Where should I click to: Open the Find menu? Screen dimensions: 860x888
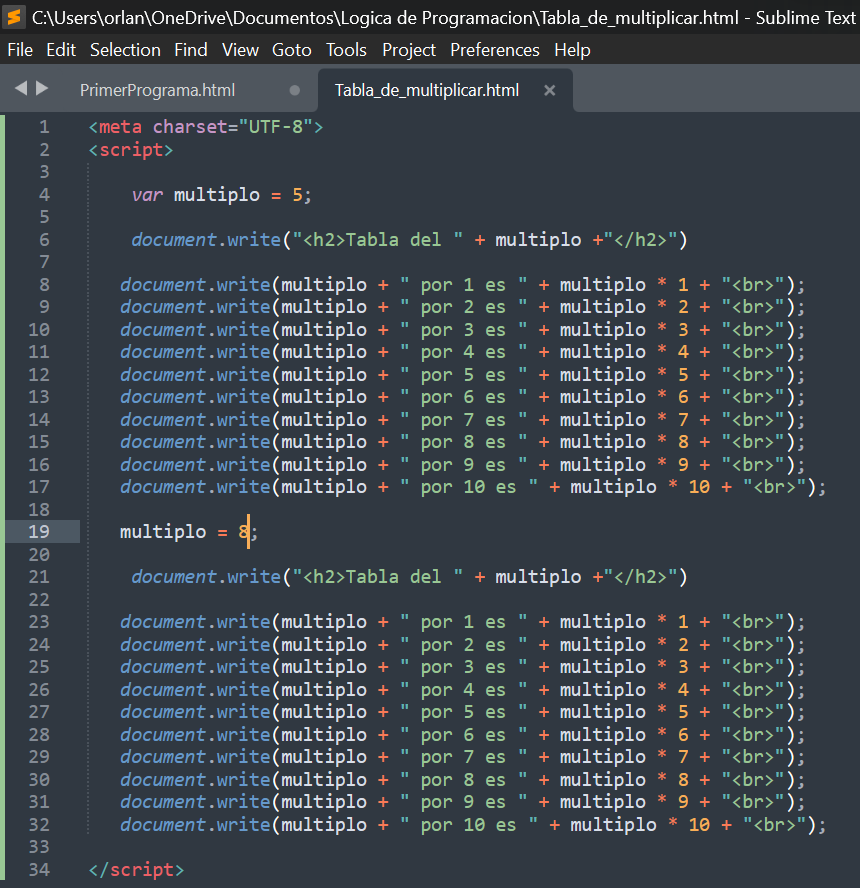[x=191, y=50]
